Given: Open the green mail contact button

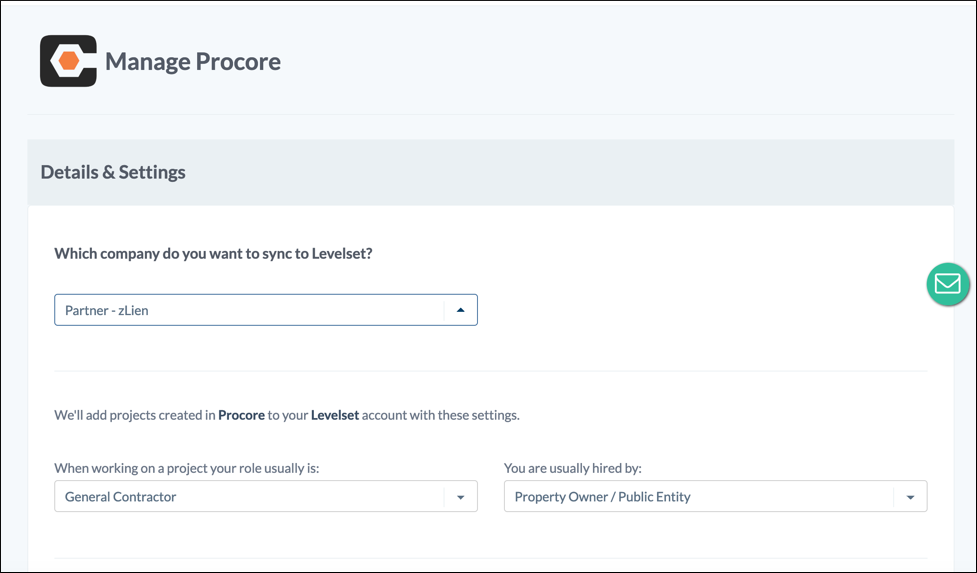Looking at the screenshot, I should click(x=948, y=284).
